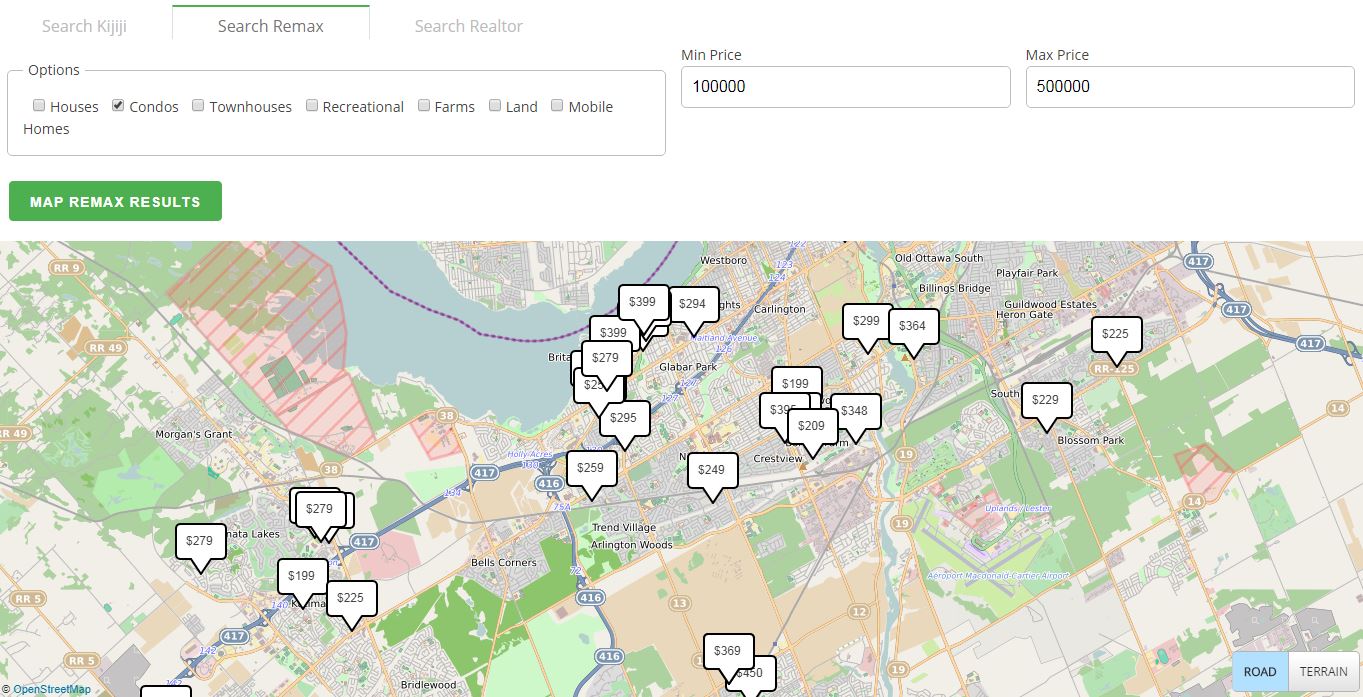Open the OpenStreetMap attribution link

coord(52,689)
